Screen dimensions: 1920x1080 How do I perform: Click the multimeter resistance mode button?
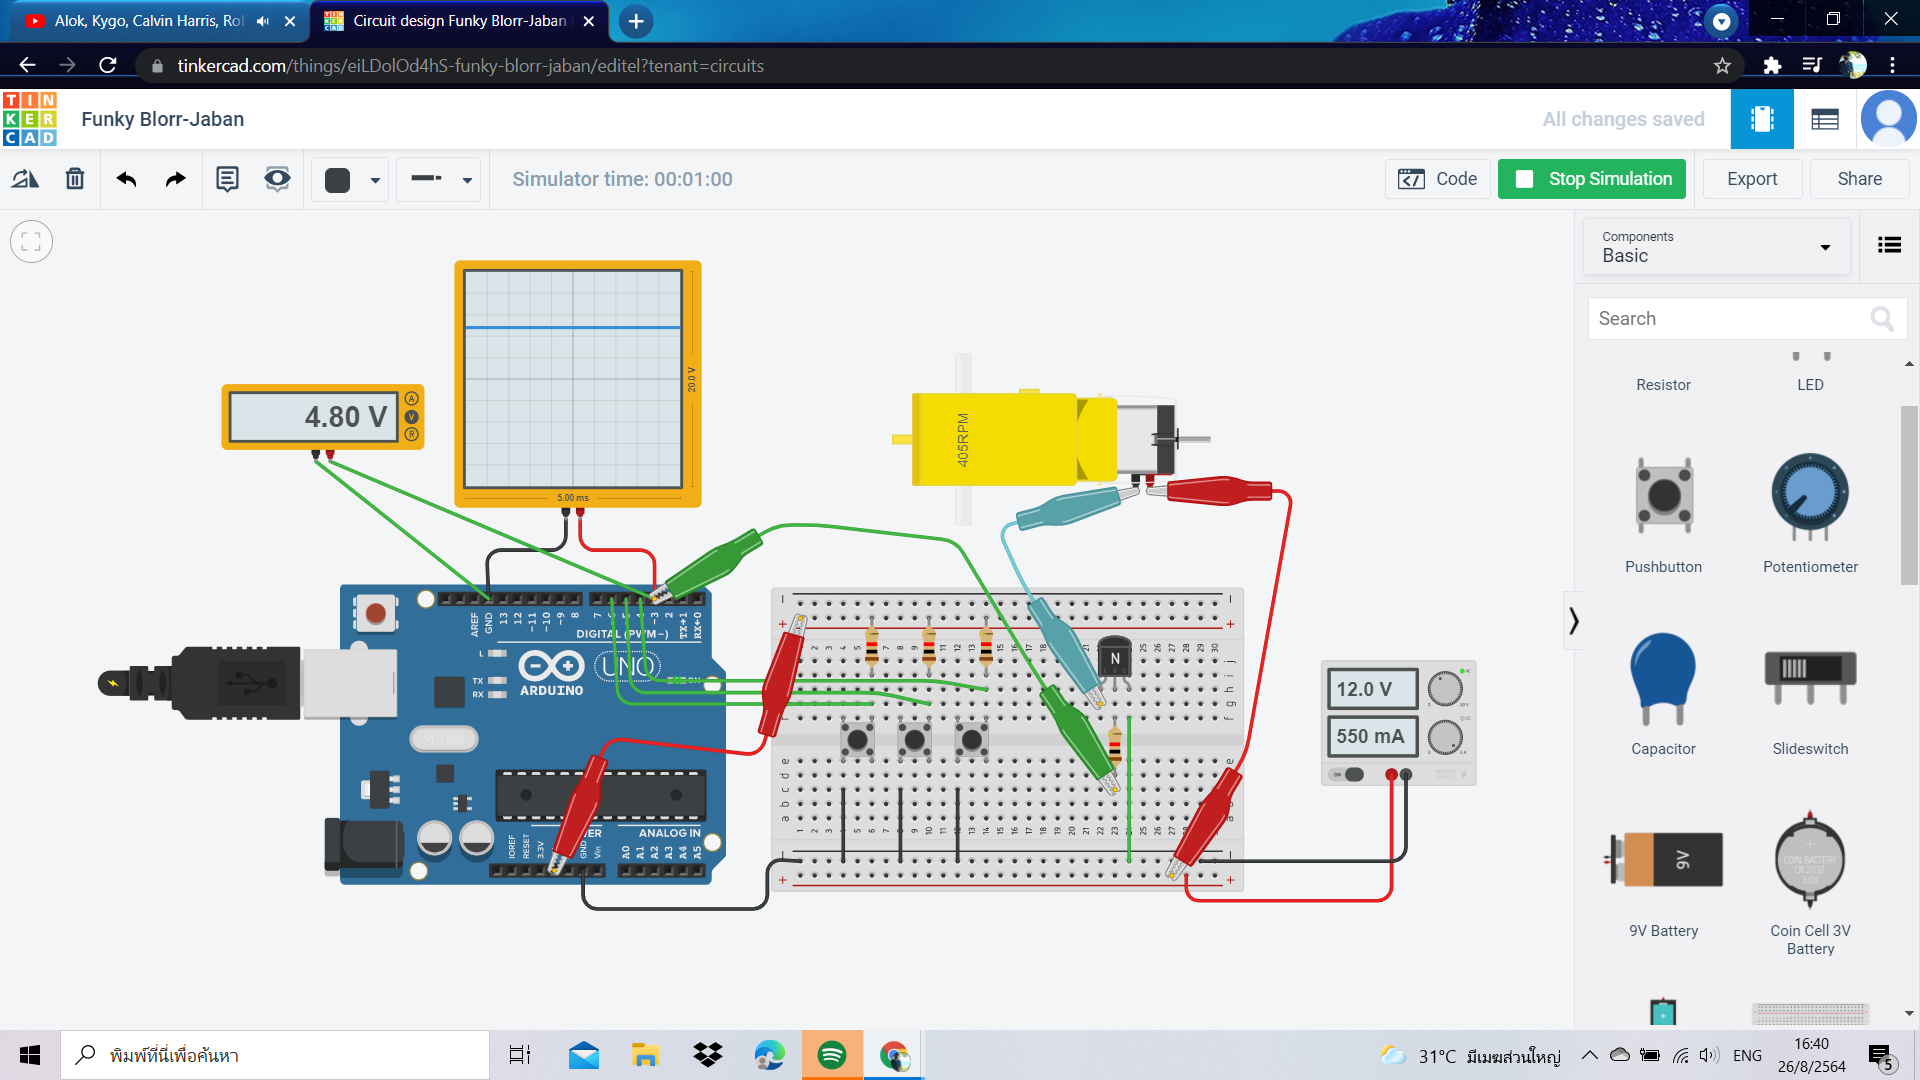[x=411, y=434]
